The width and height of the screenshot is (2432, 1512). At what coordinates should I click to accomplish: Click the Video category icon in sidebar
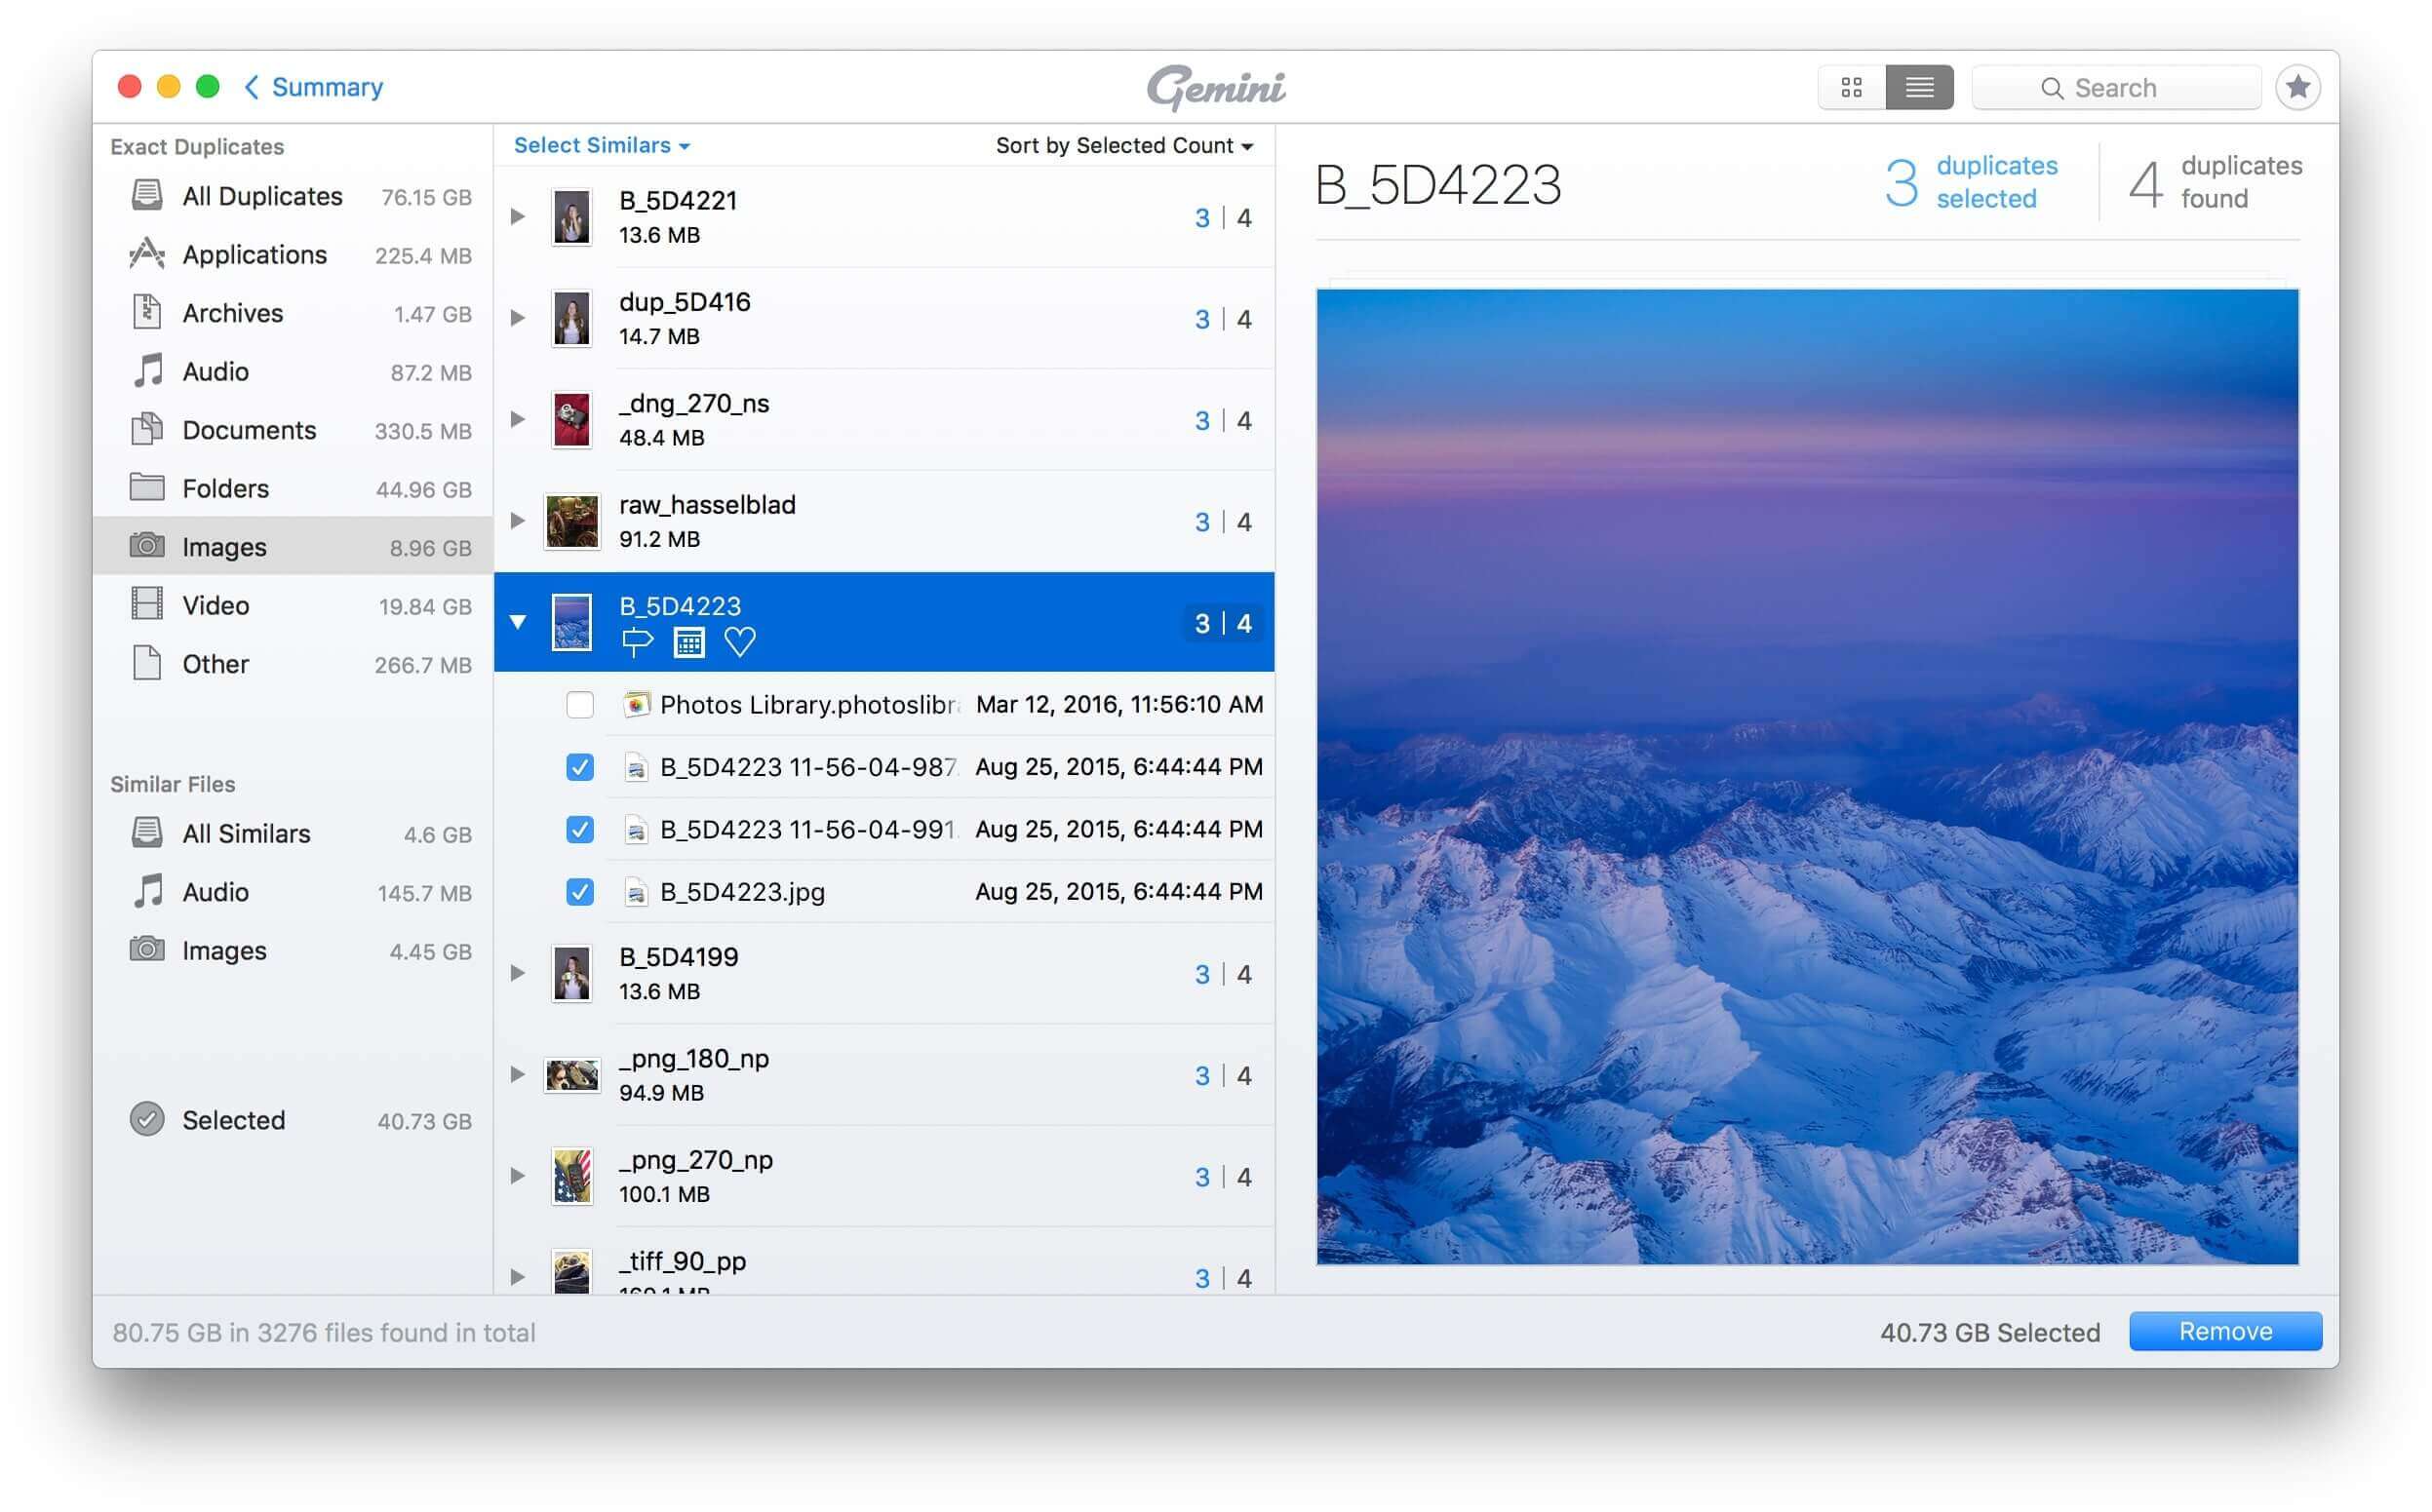(146, 602)
